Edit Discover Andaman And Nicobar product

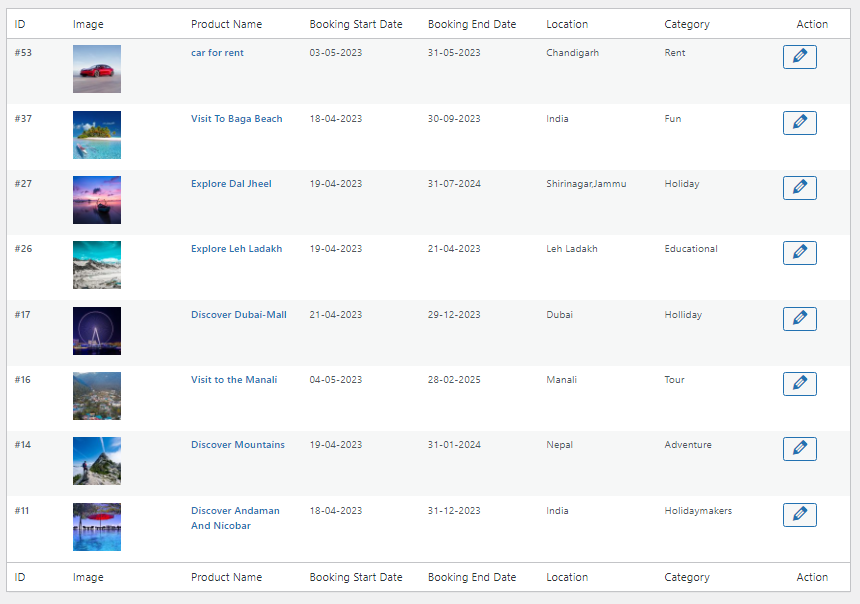pos(799,515)
